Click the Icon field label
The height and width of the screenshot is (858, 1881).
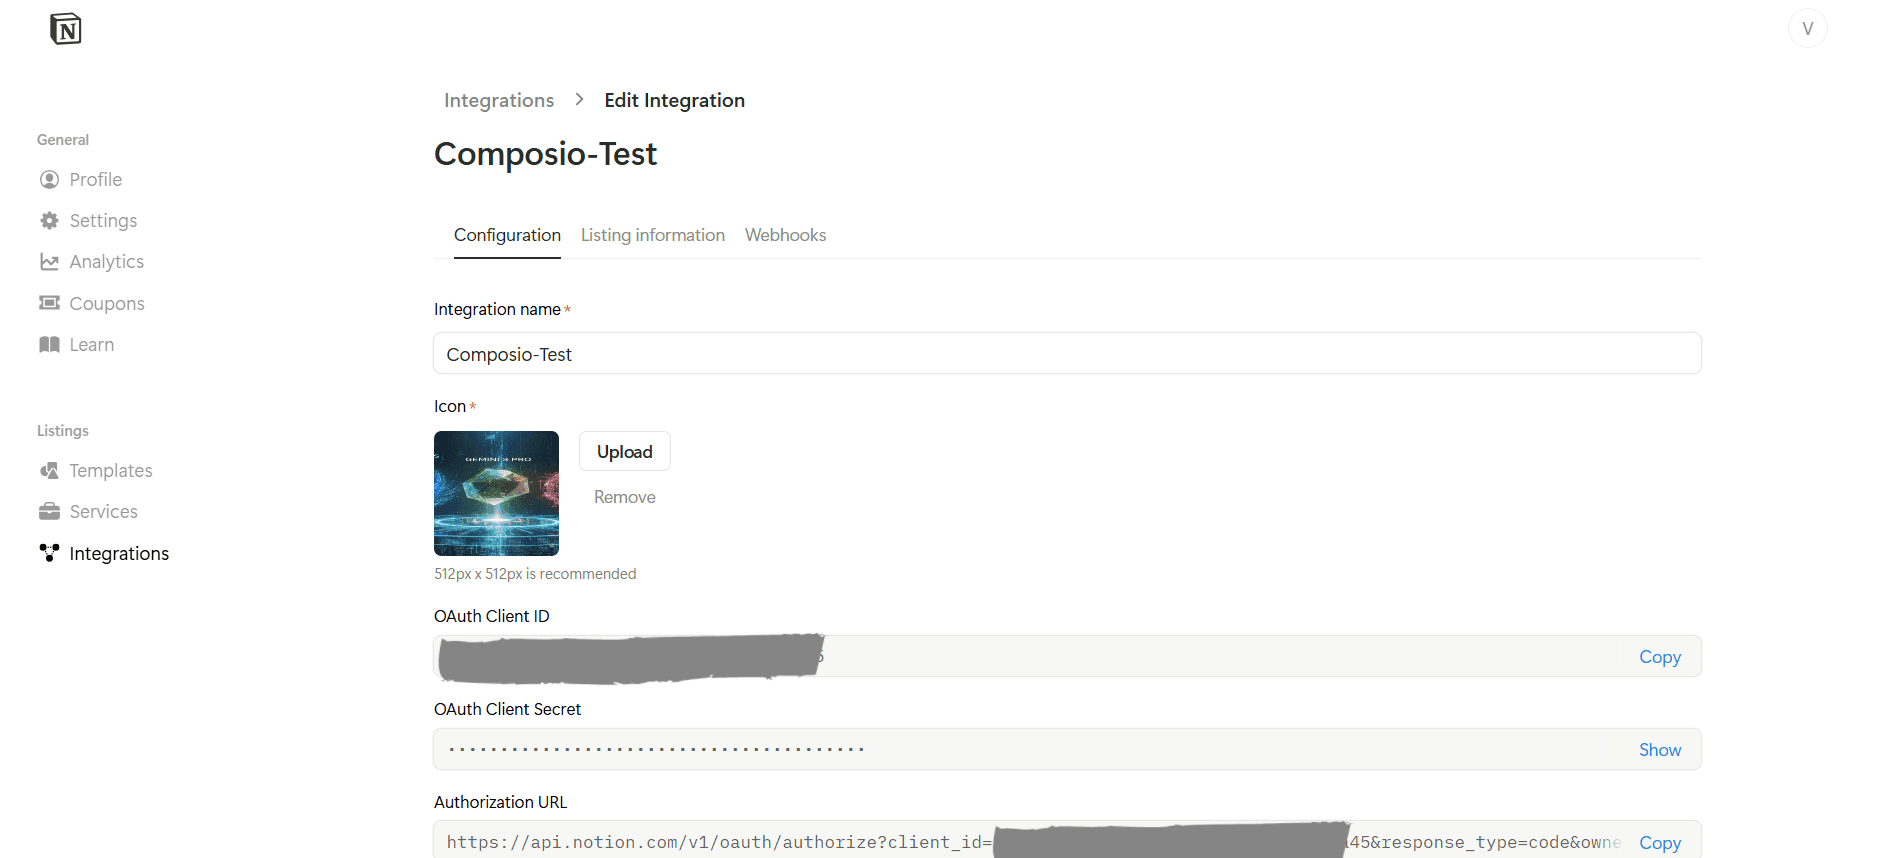pos(450,406)
